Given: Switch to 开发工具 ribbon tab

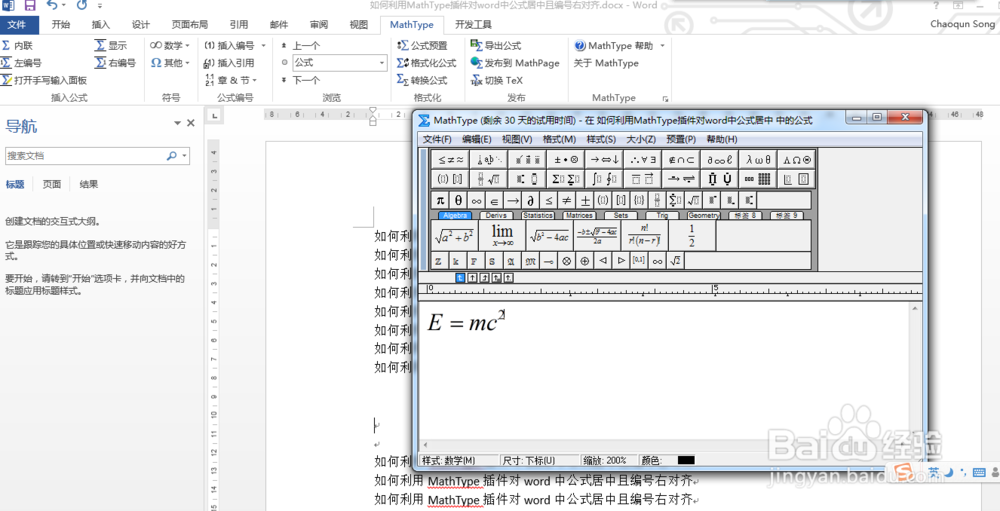Looking at the screenshot, I should click(473, 25).
